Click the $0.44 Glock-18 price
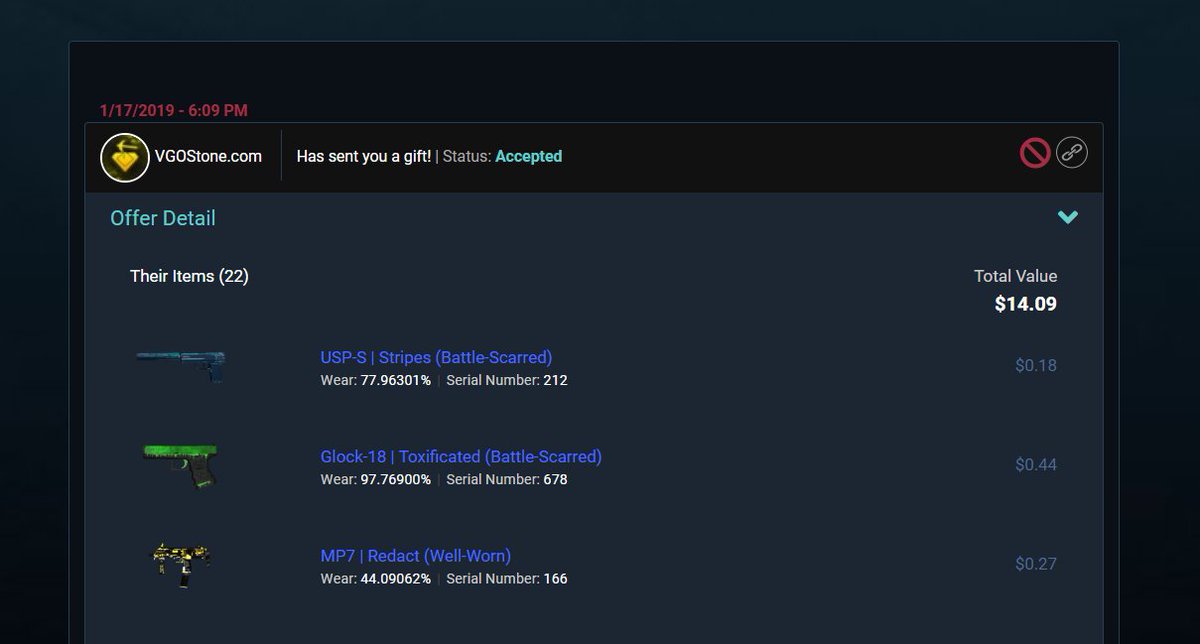 pos(1036,464)
